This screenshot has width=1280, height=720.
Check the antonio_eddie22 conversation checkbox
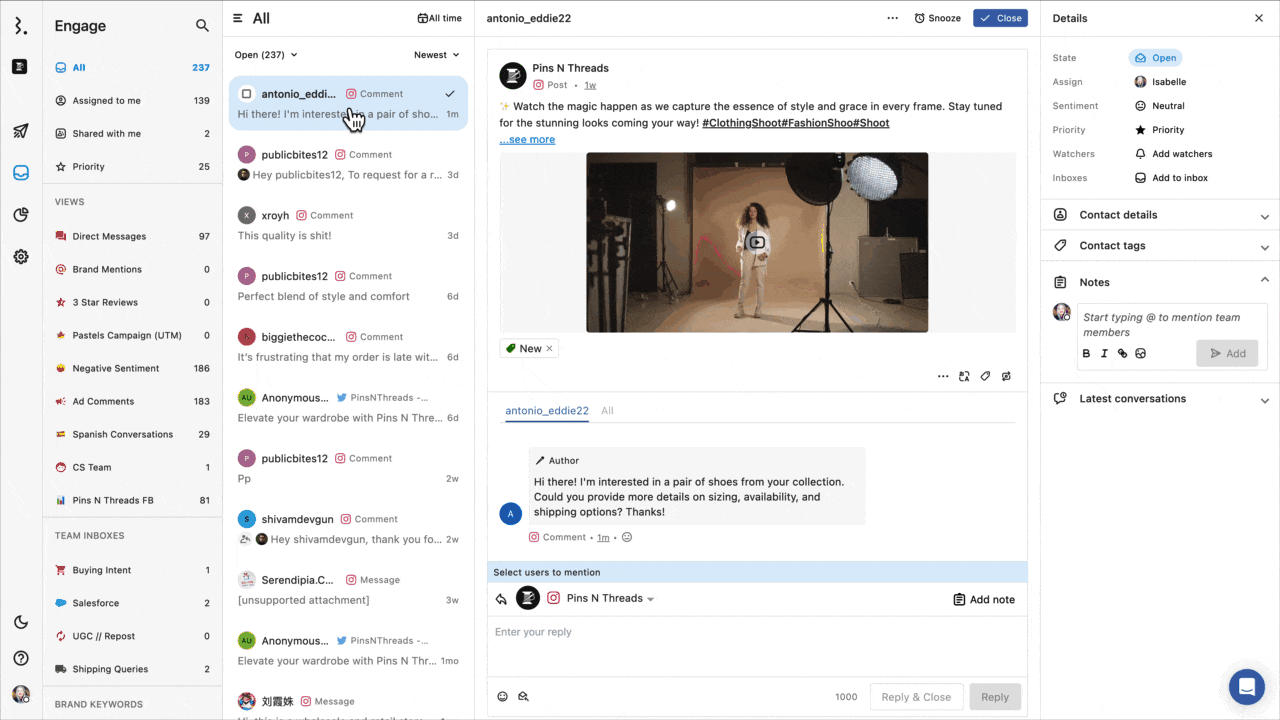point(246,92)
